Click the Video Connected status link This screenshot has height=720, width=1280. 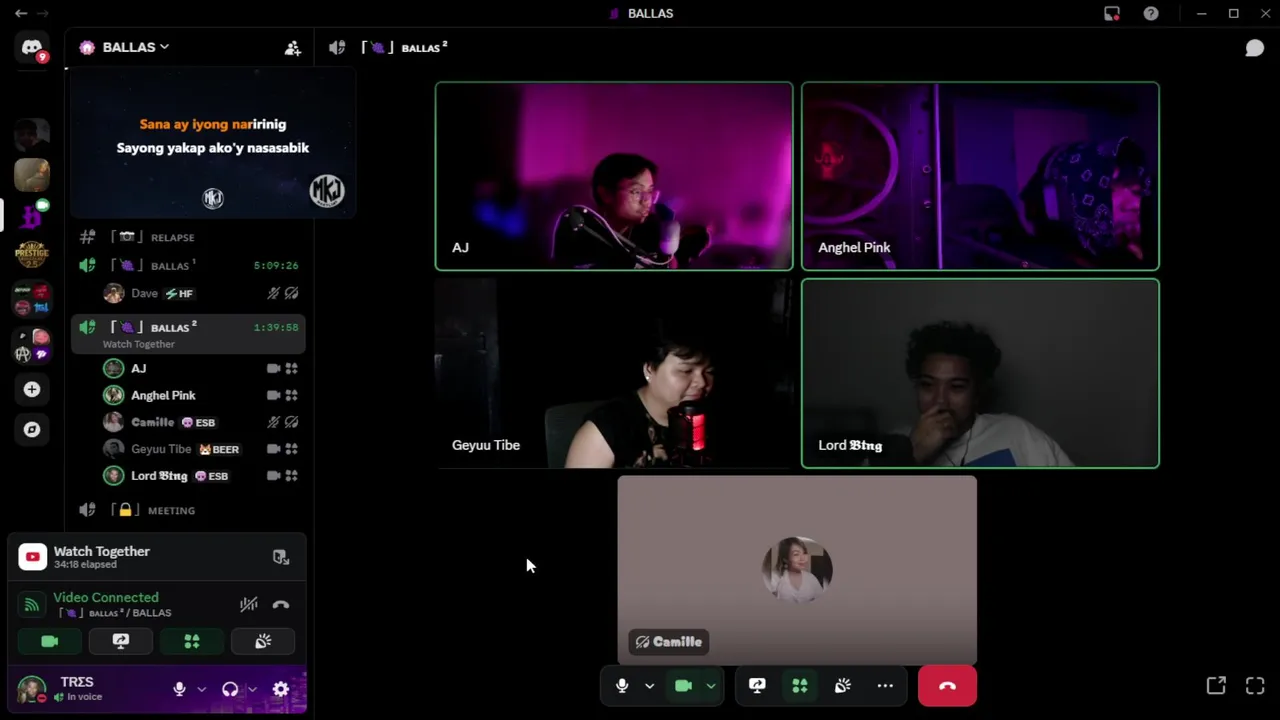(106, 597)
